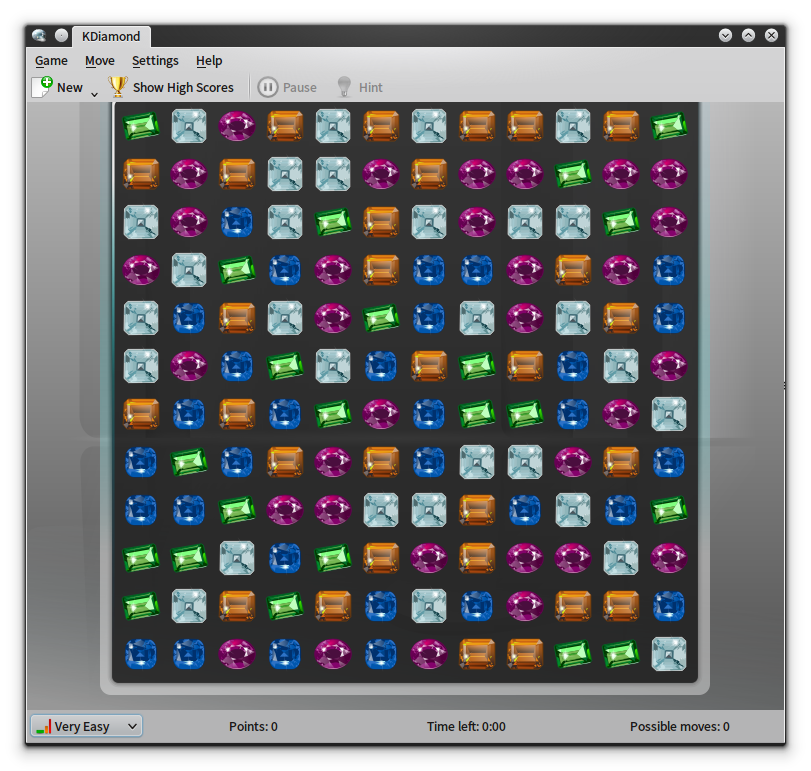The image size is (811, 771).
Task: Click the bar-chart icon beside Very Easy
Action: [x=42, y=726]
